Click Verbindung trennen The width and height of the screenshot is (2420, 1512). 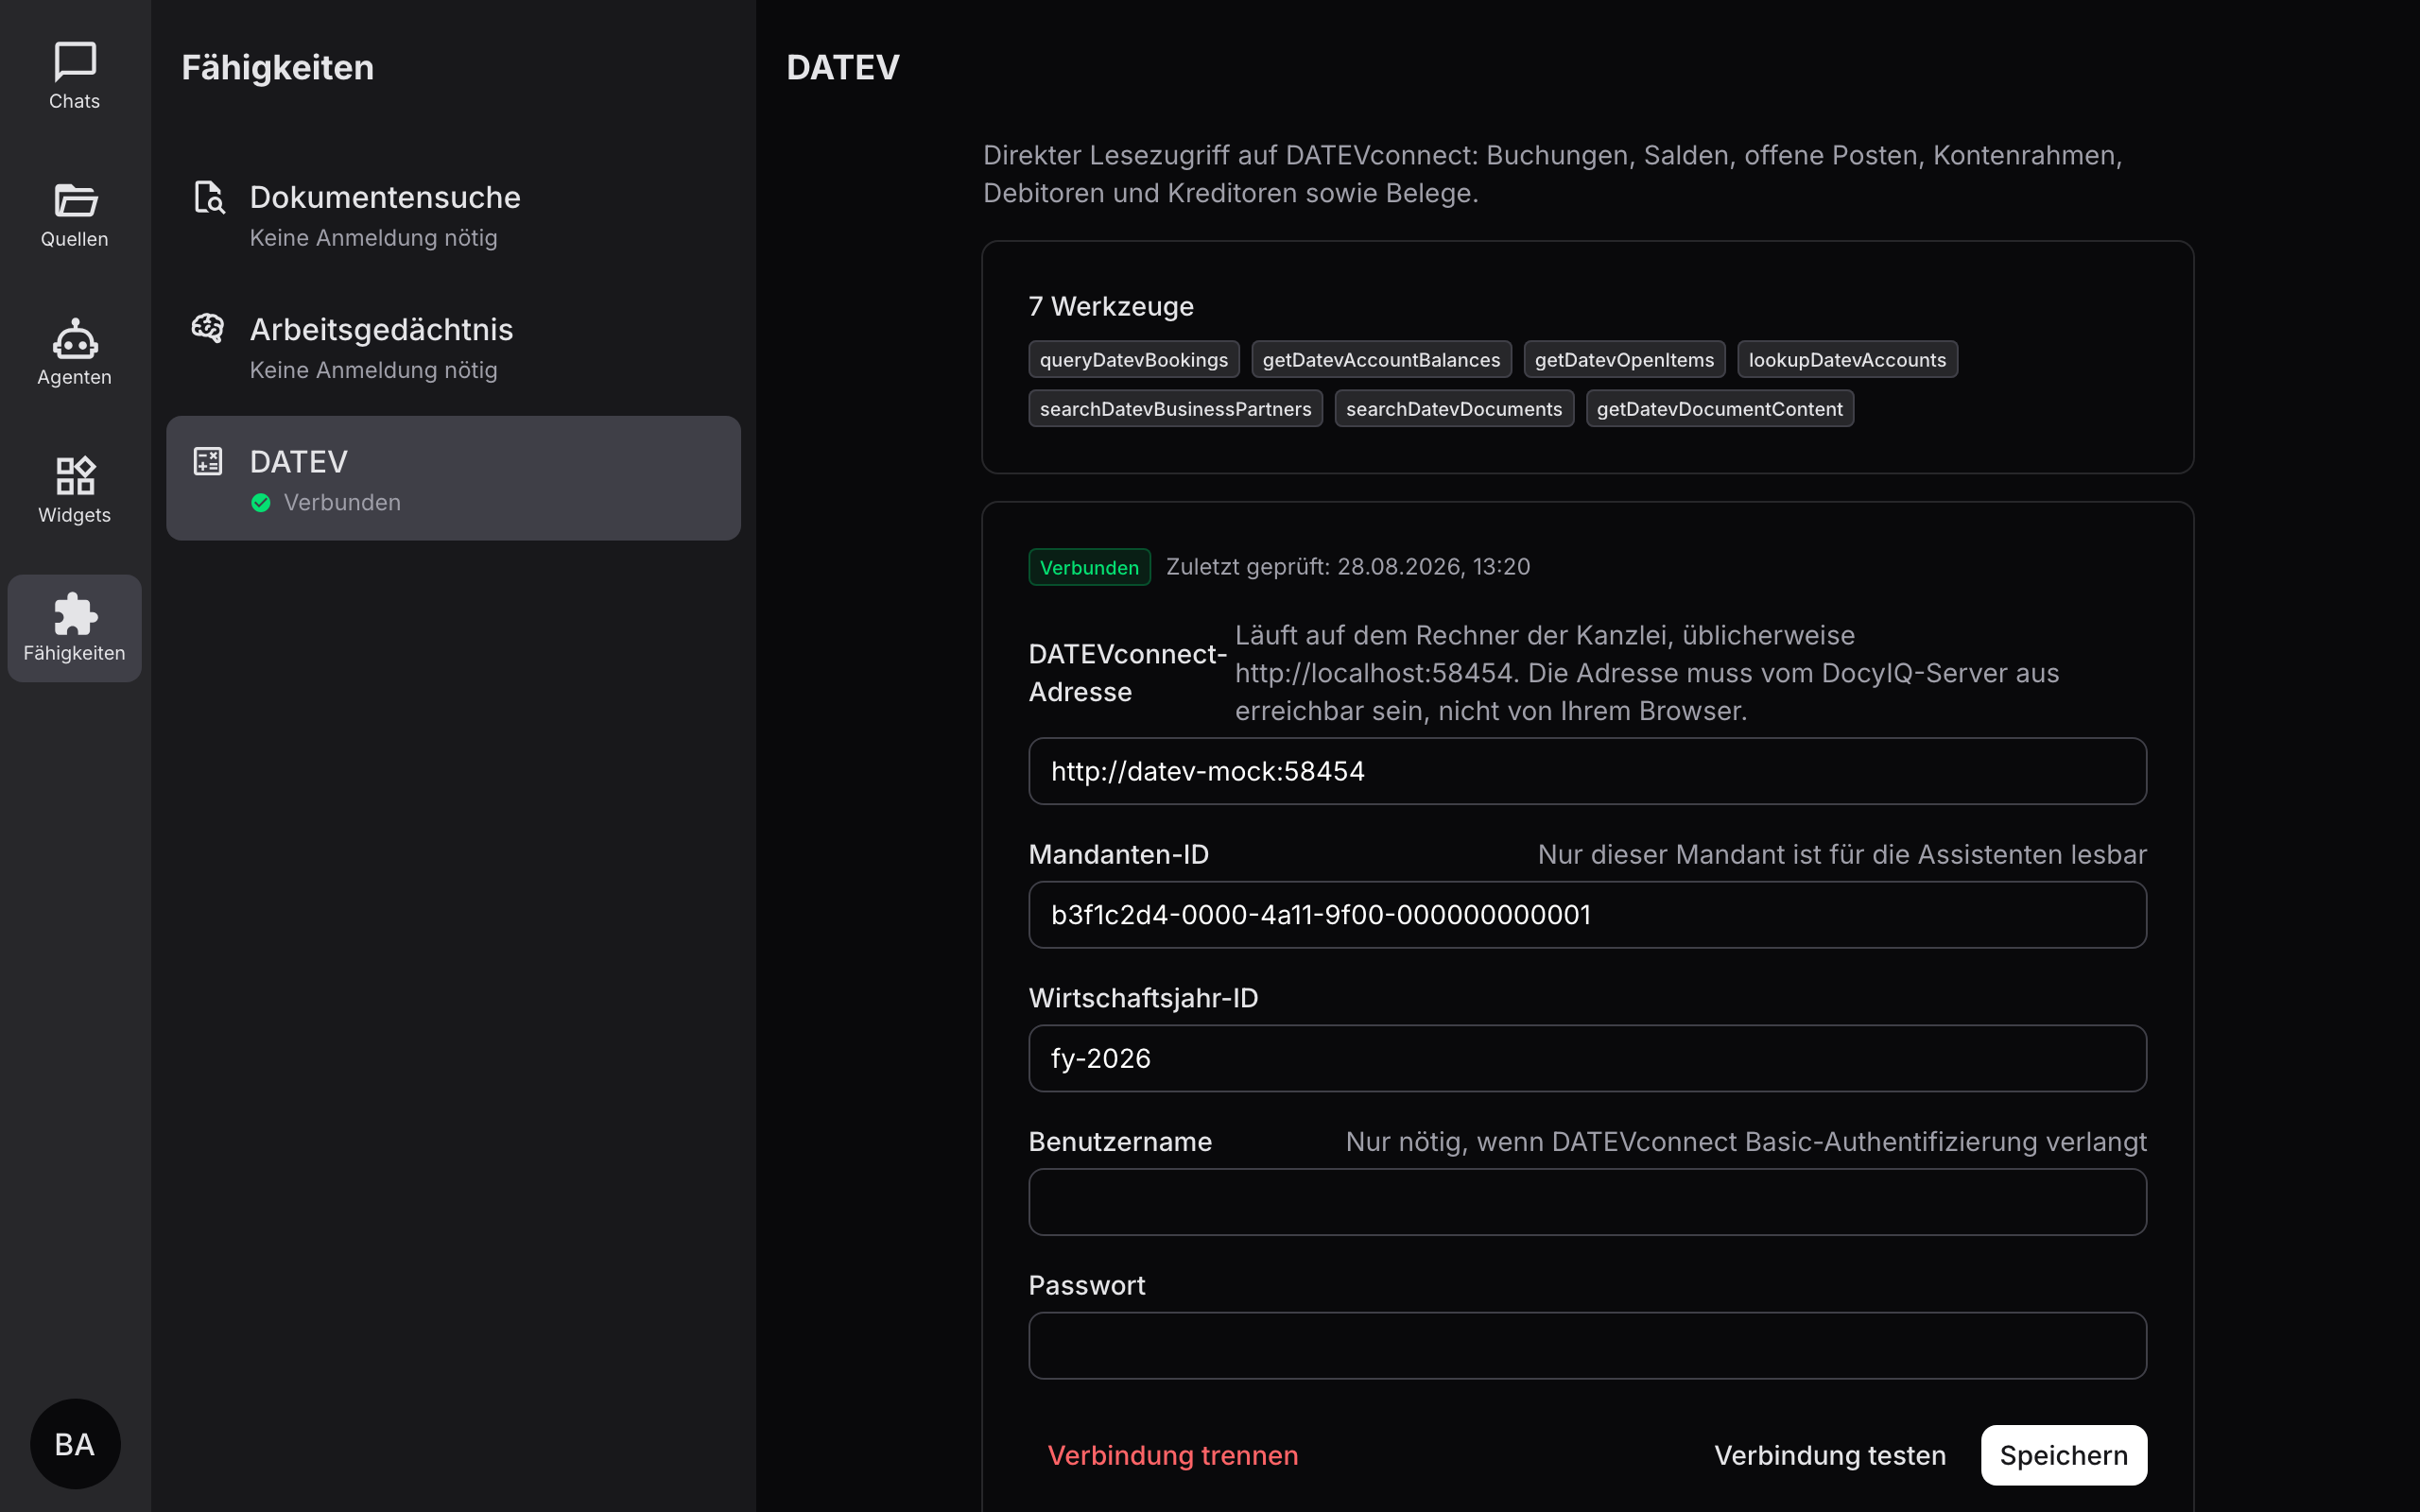(1173, 1455)
